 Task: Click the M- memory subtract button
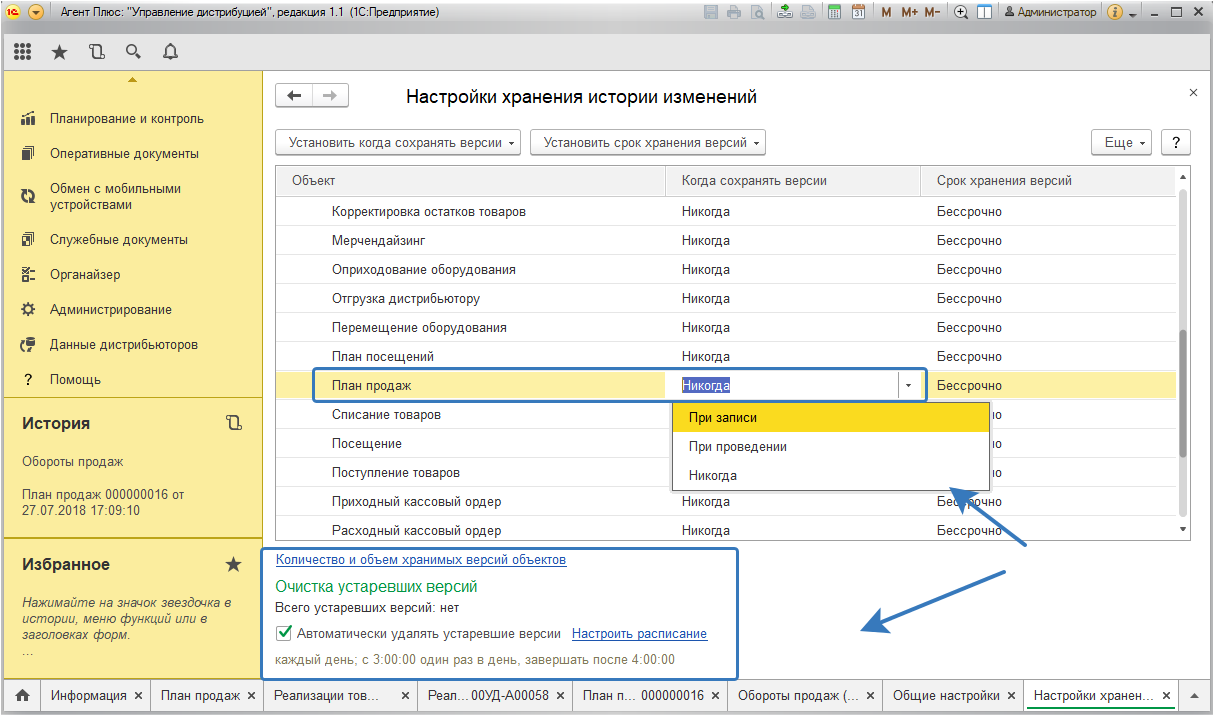pyautogui.click(x=932, y=13)
